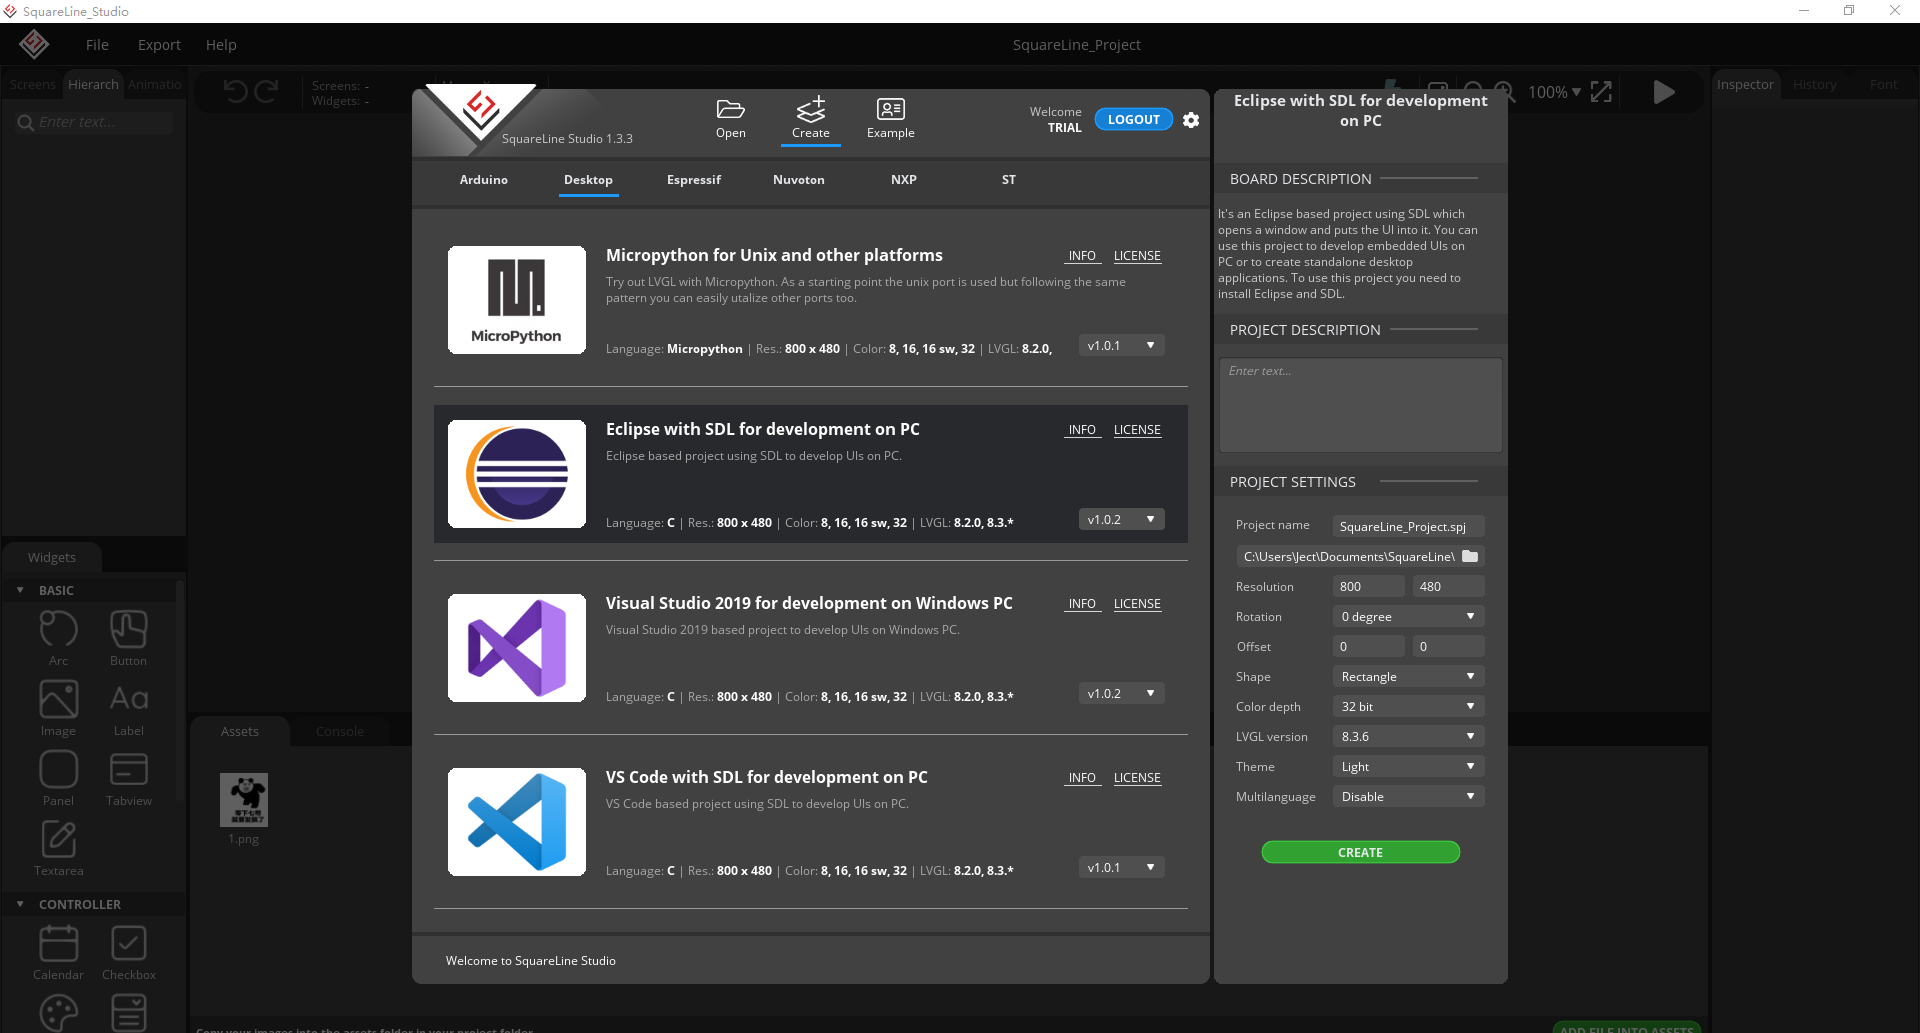Switch to the Console tab
This screenshot has height=1033, width=1920.
tap(340, 731)
